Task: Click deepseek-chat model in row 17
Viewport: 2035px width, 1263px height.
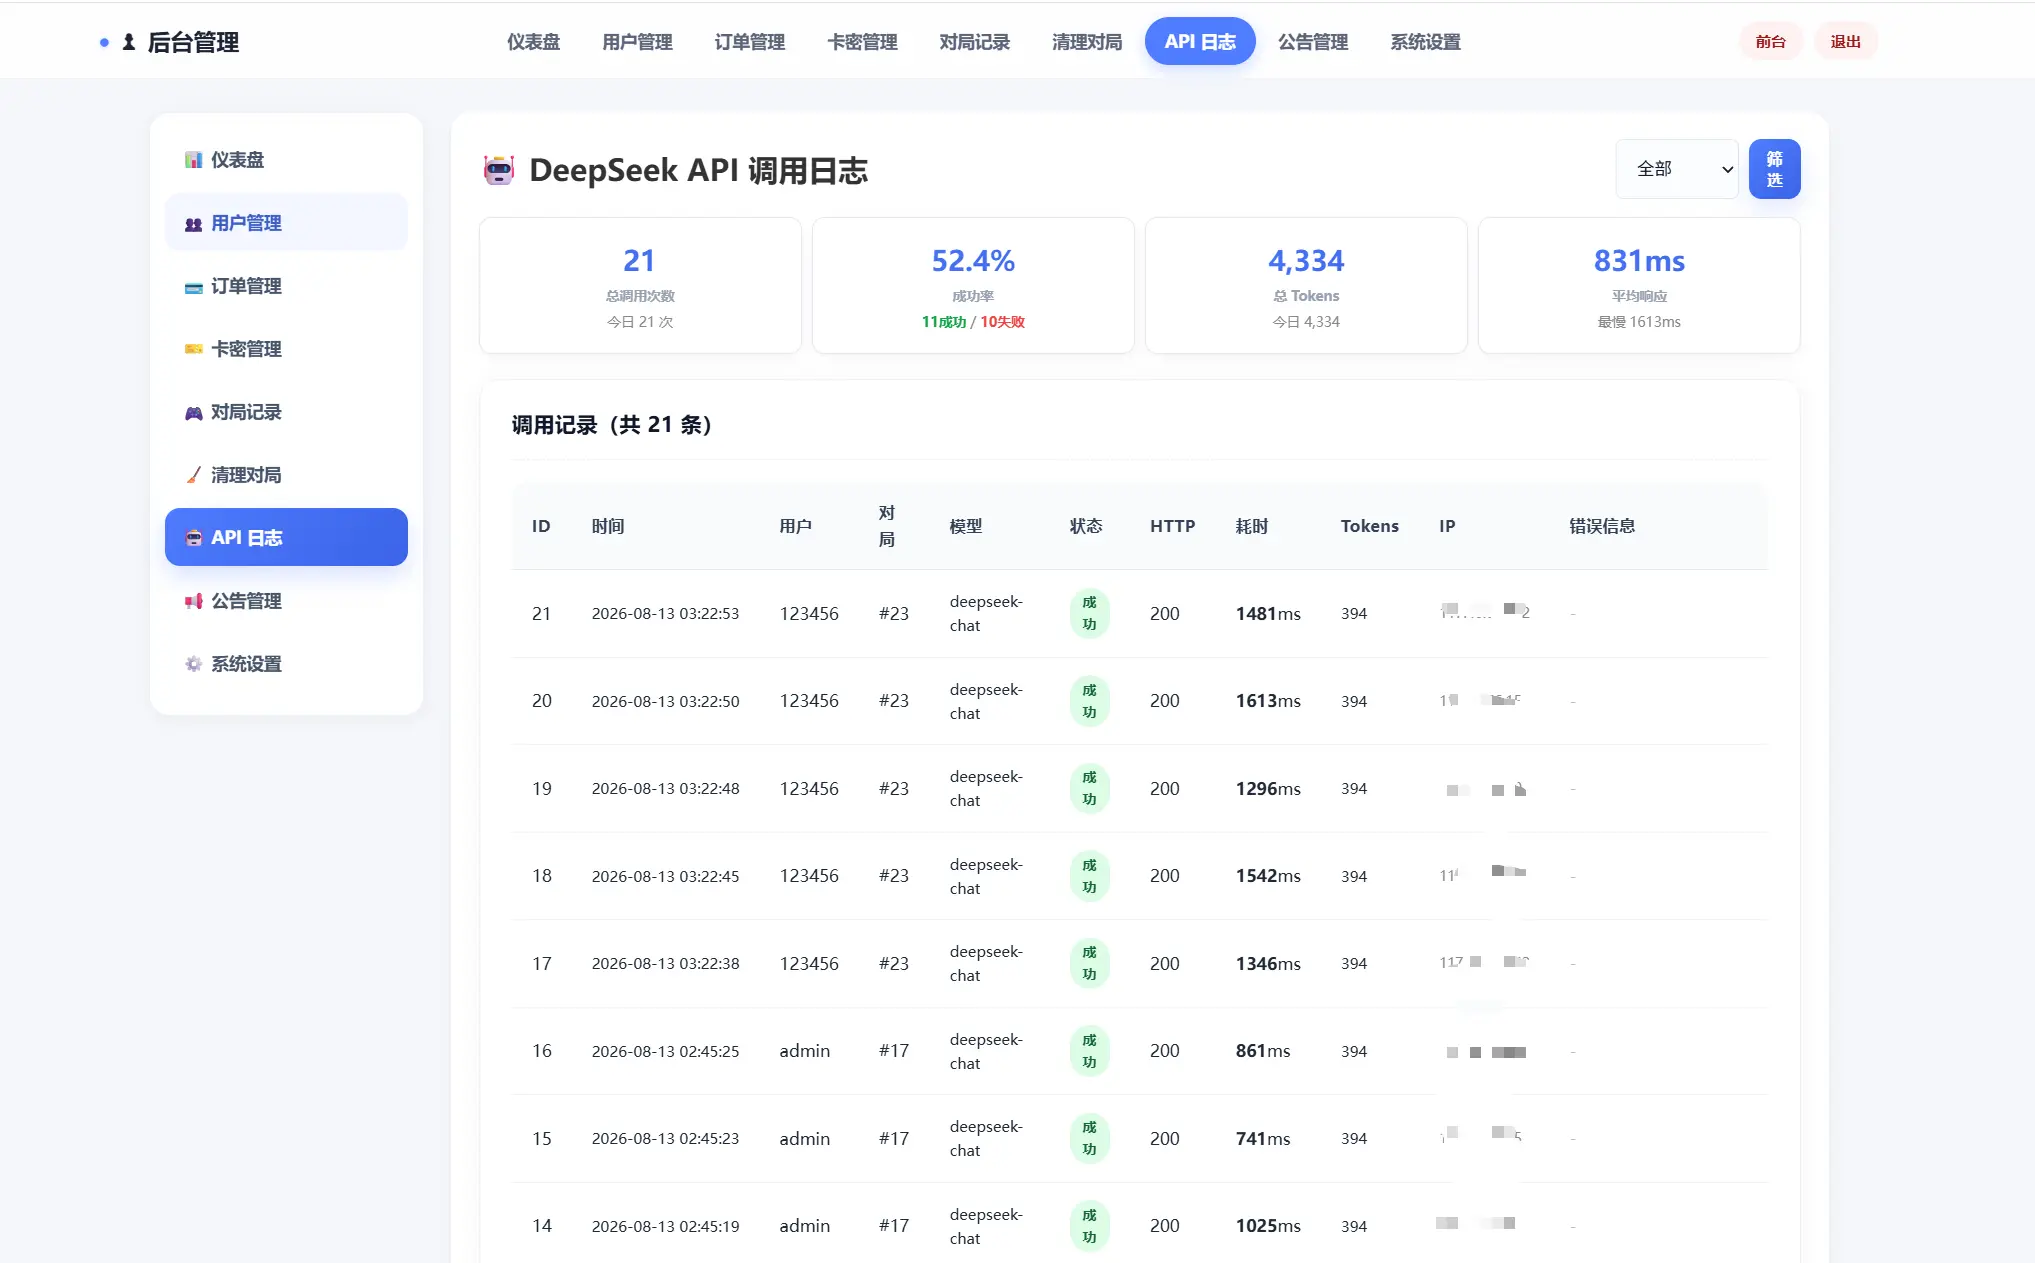Action: (986, 964)
